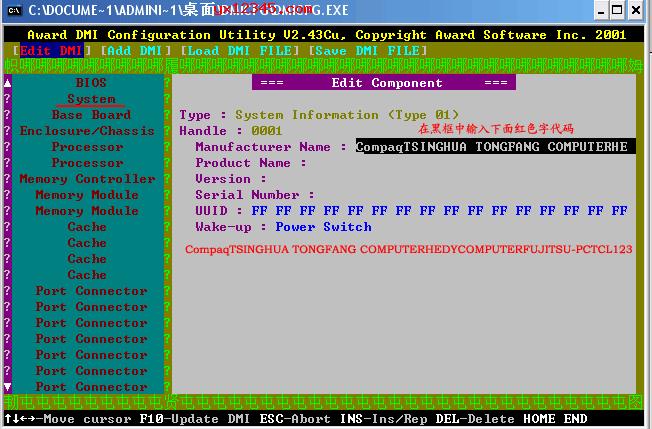Image resolution: width=652 pixels, height=429 pixels.
Task: Click the DEL-Delete hint in status bar
Action: [475, 419]
